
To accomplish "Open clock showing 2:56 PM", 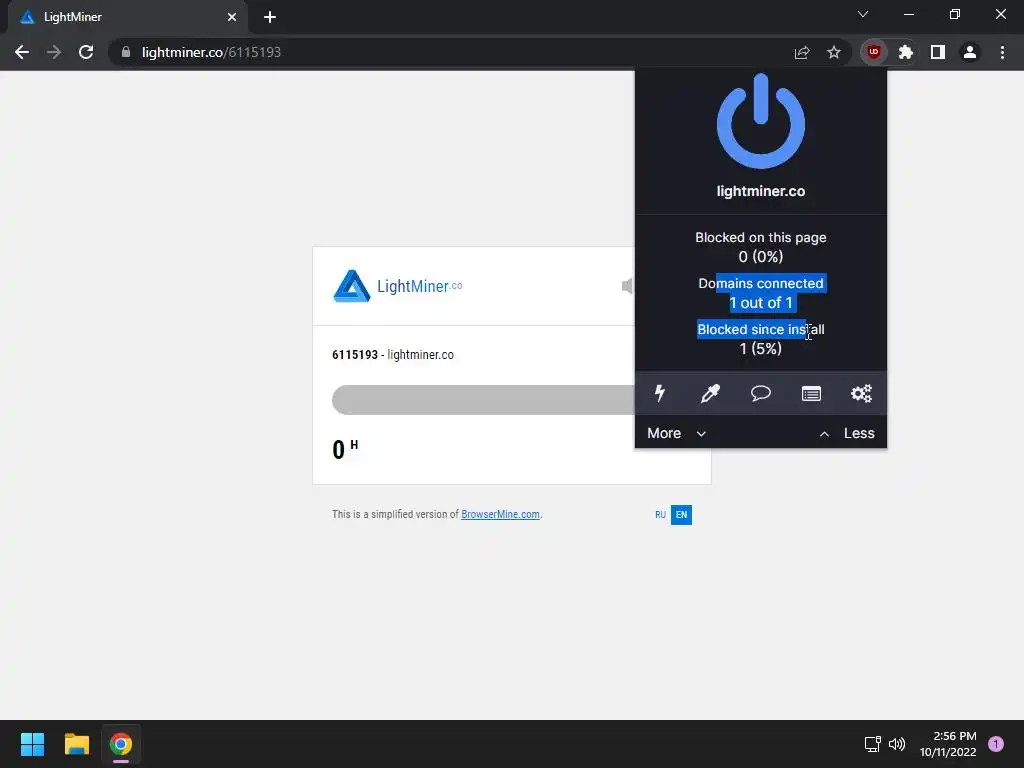I will [948, 744].
